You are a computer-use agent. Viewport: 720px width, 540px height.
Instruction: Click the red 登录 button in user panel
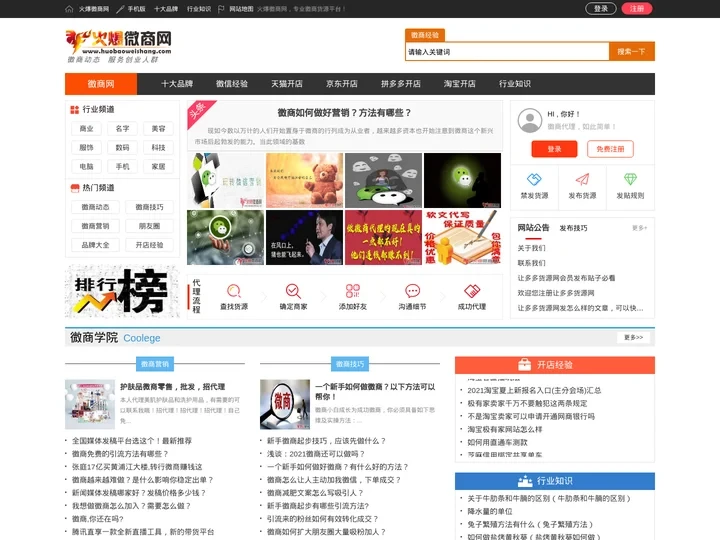coord(554,149)
